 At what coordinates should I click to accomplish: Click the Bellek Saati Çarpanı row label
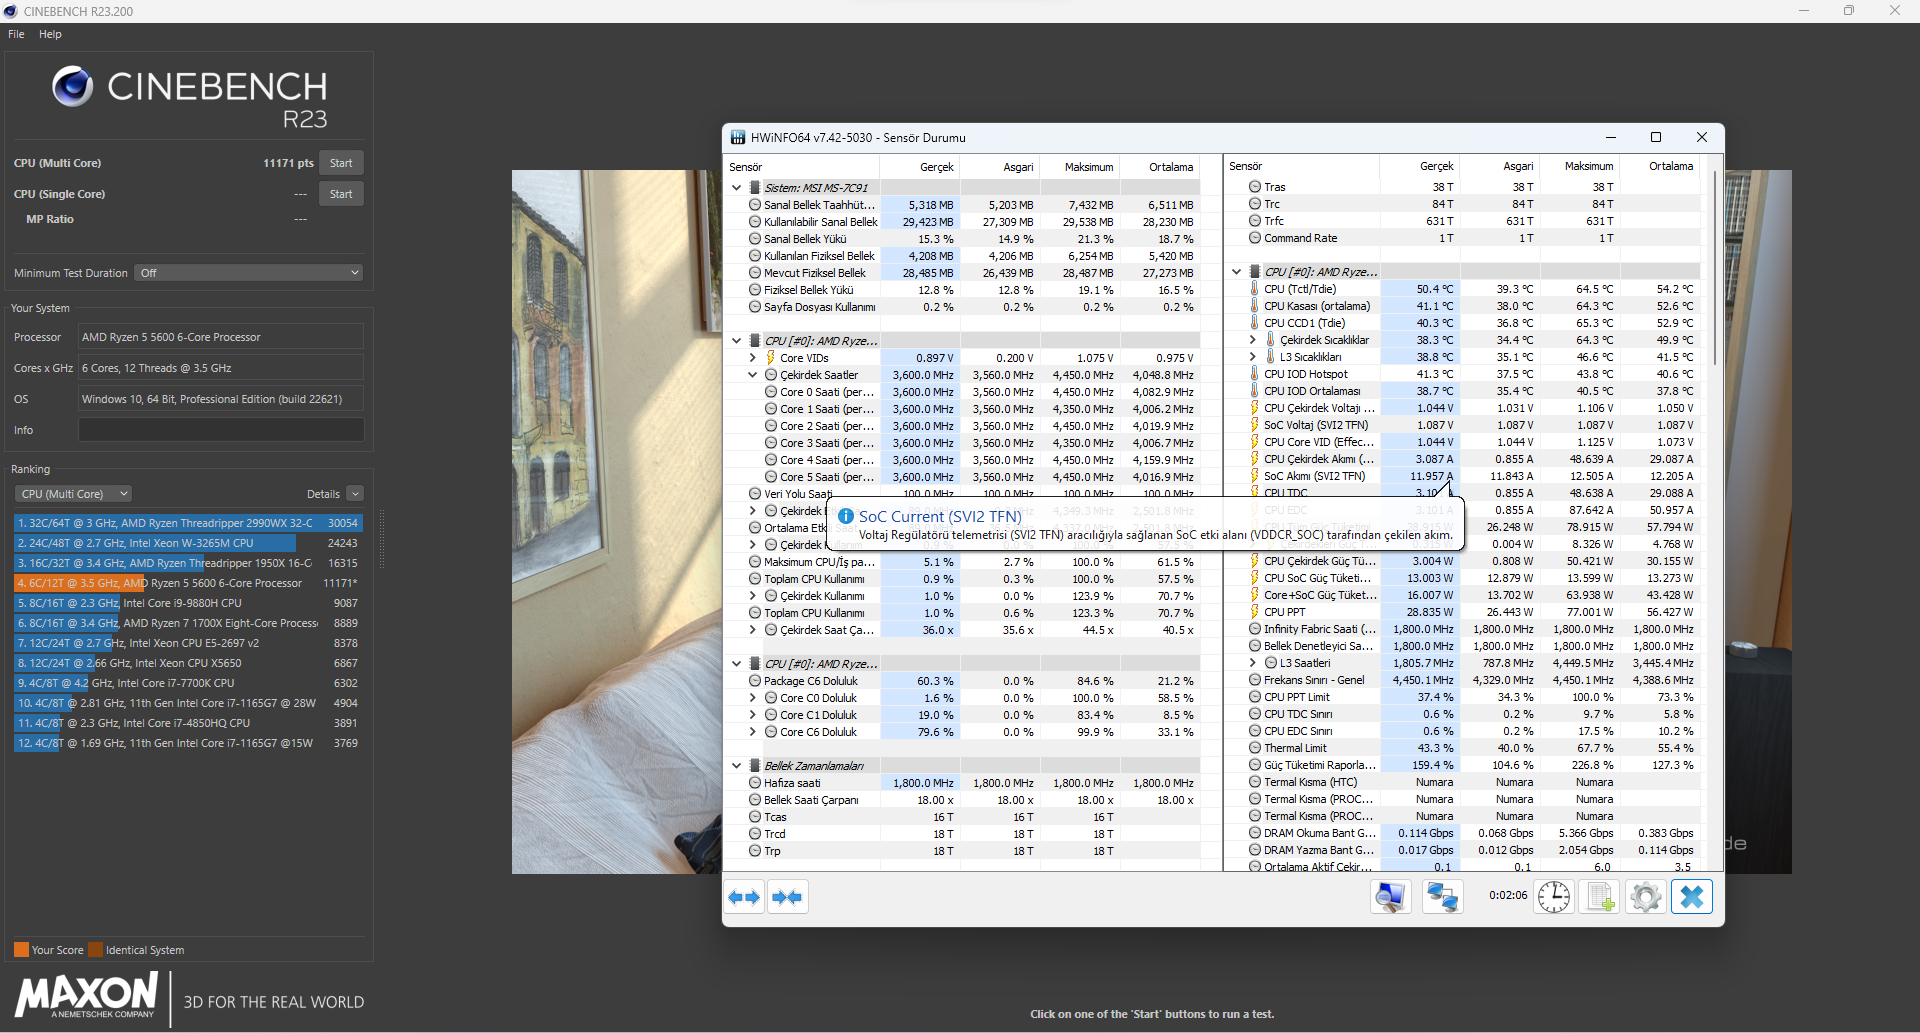tap(811, 800)
